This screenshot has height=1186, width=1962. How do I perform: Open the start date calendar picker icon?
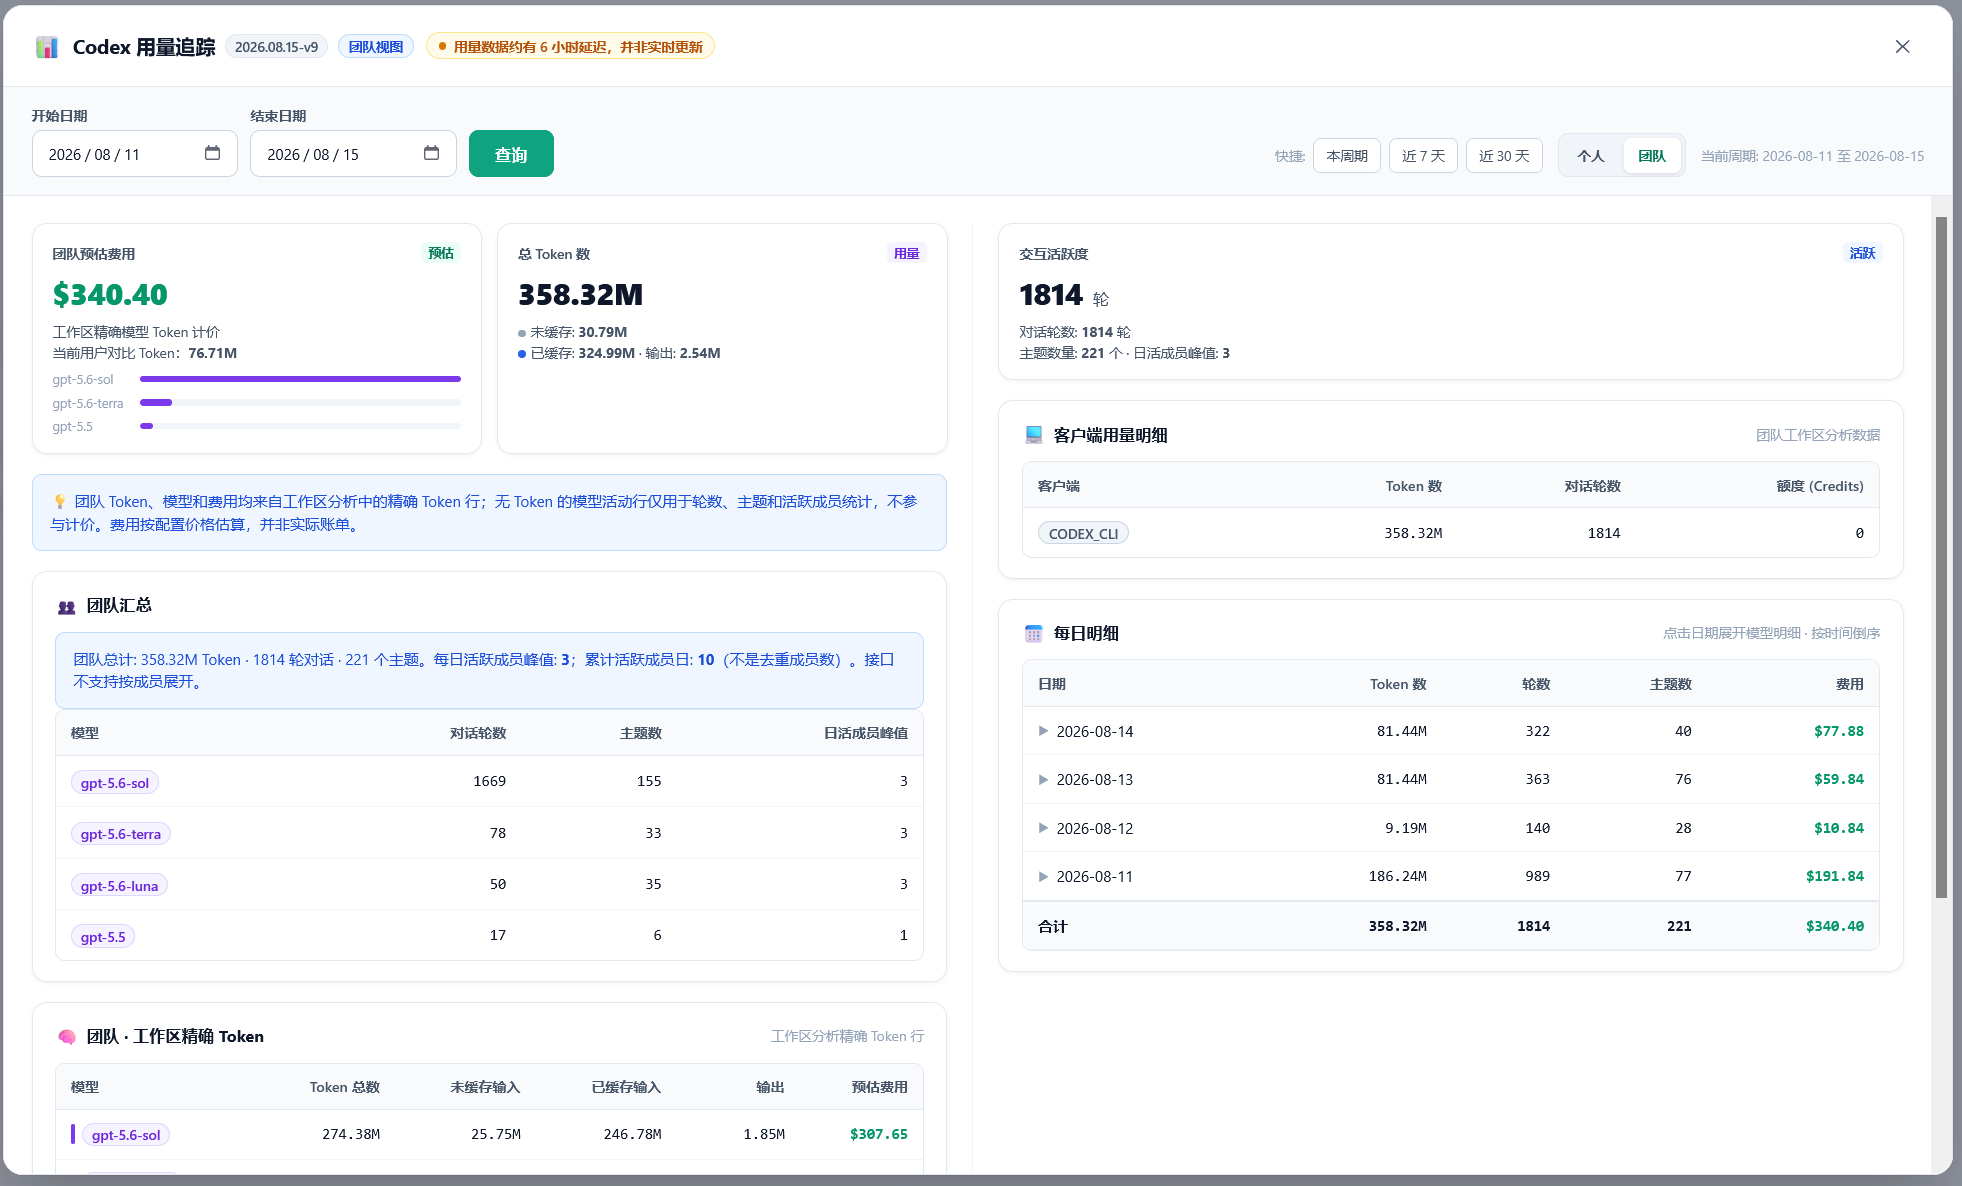(x=212, y=153)
